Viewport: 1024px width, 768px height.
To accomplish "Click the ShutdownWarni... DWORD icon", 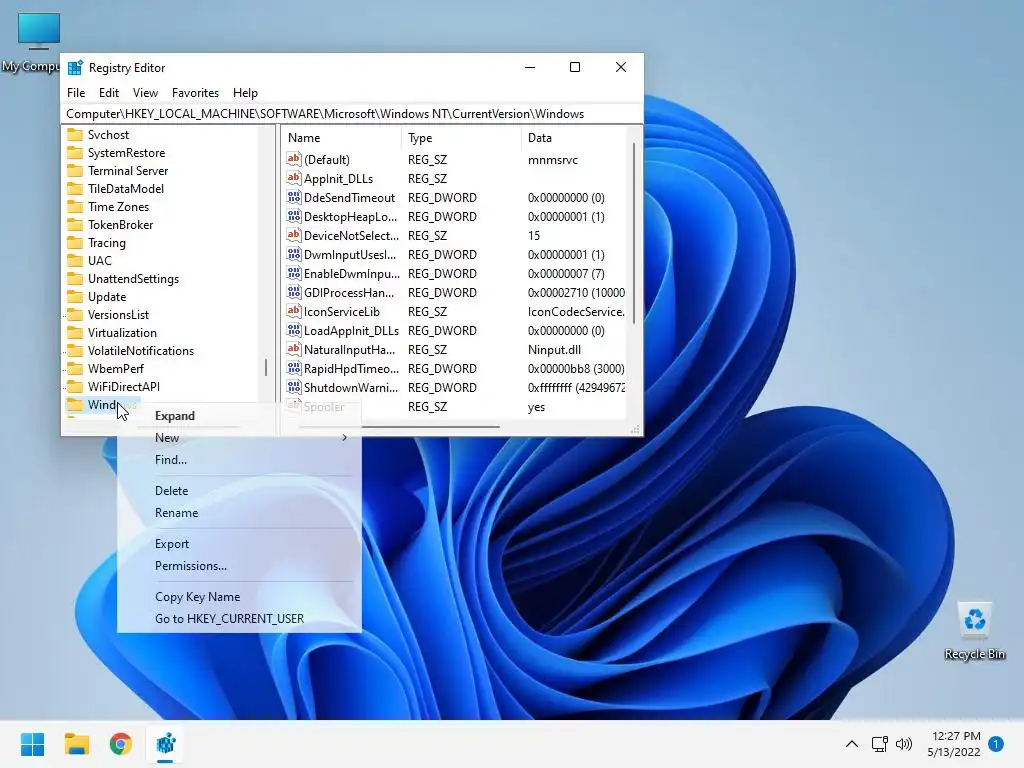I will tap(294, 387).
